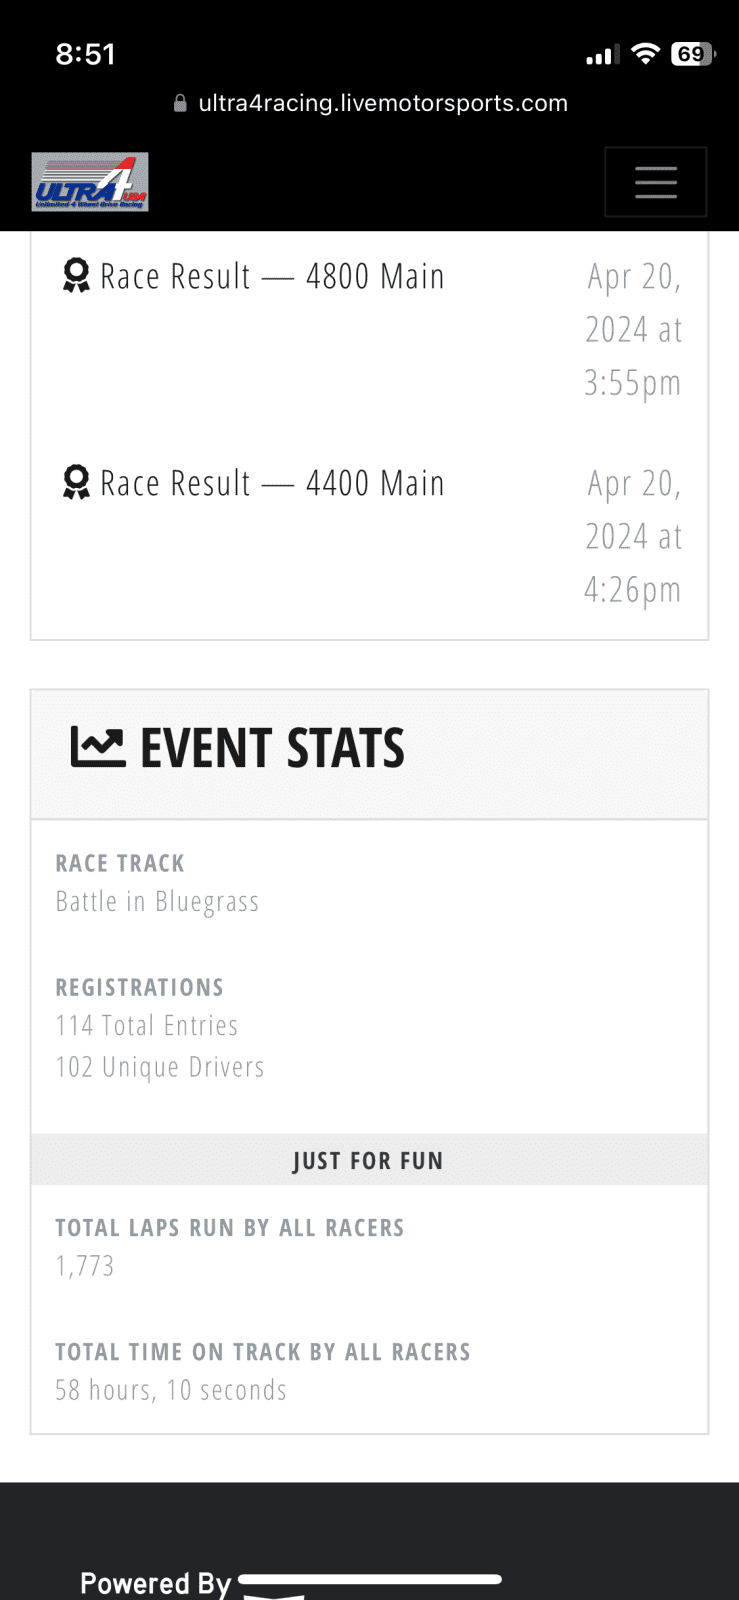Click the Just For Fun section bar
The image size is (739, 1600).
369,1160
